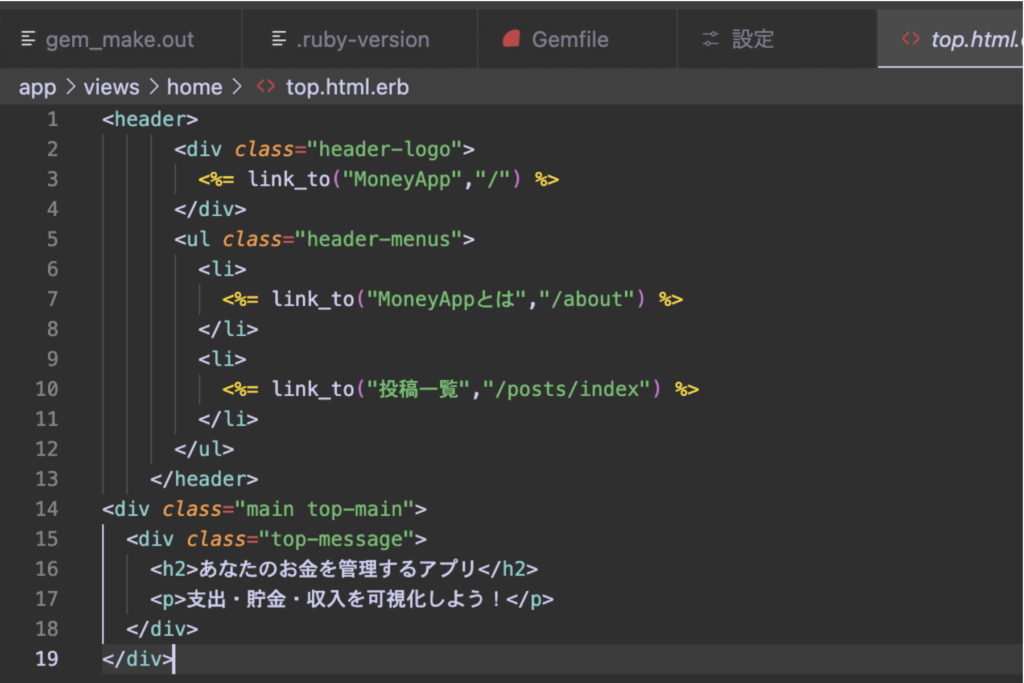Click the HTML icon on the top.html.erb tab

tap(910, 40)
